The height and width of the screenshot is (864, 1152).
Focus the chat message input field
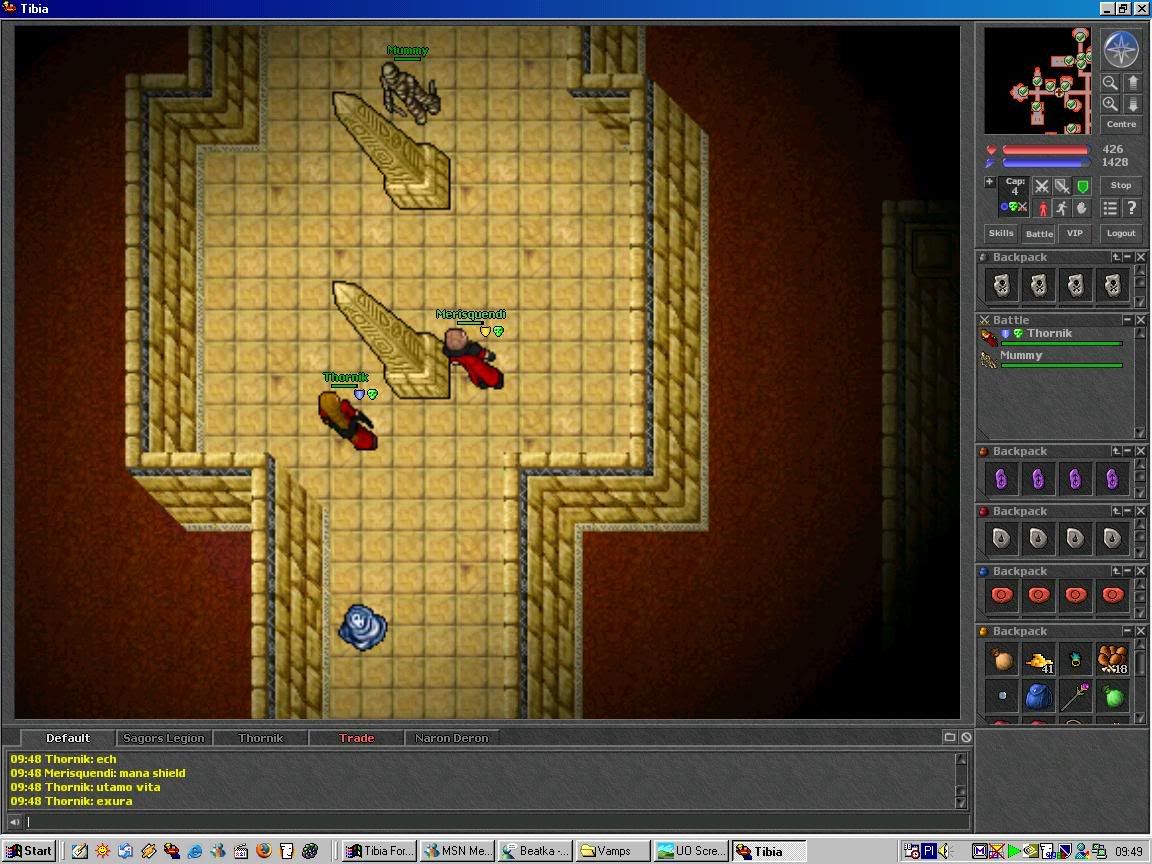click(497, 822)
